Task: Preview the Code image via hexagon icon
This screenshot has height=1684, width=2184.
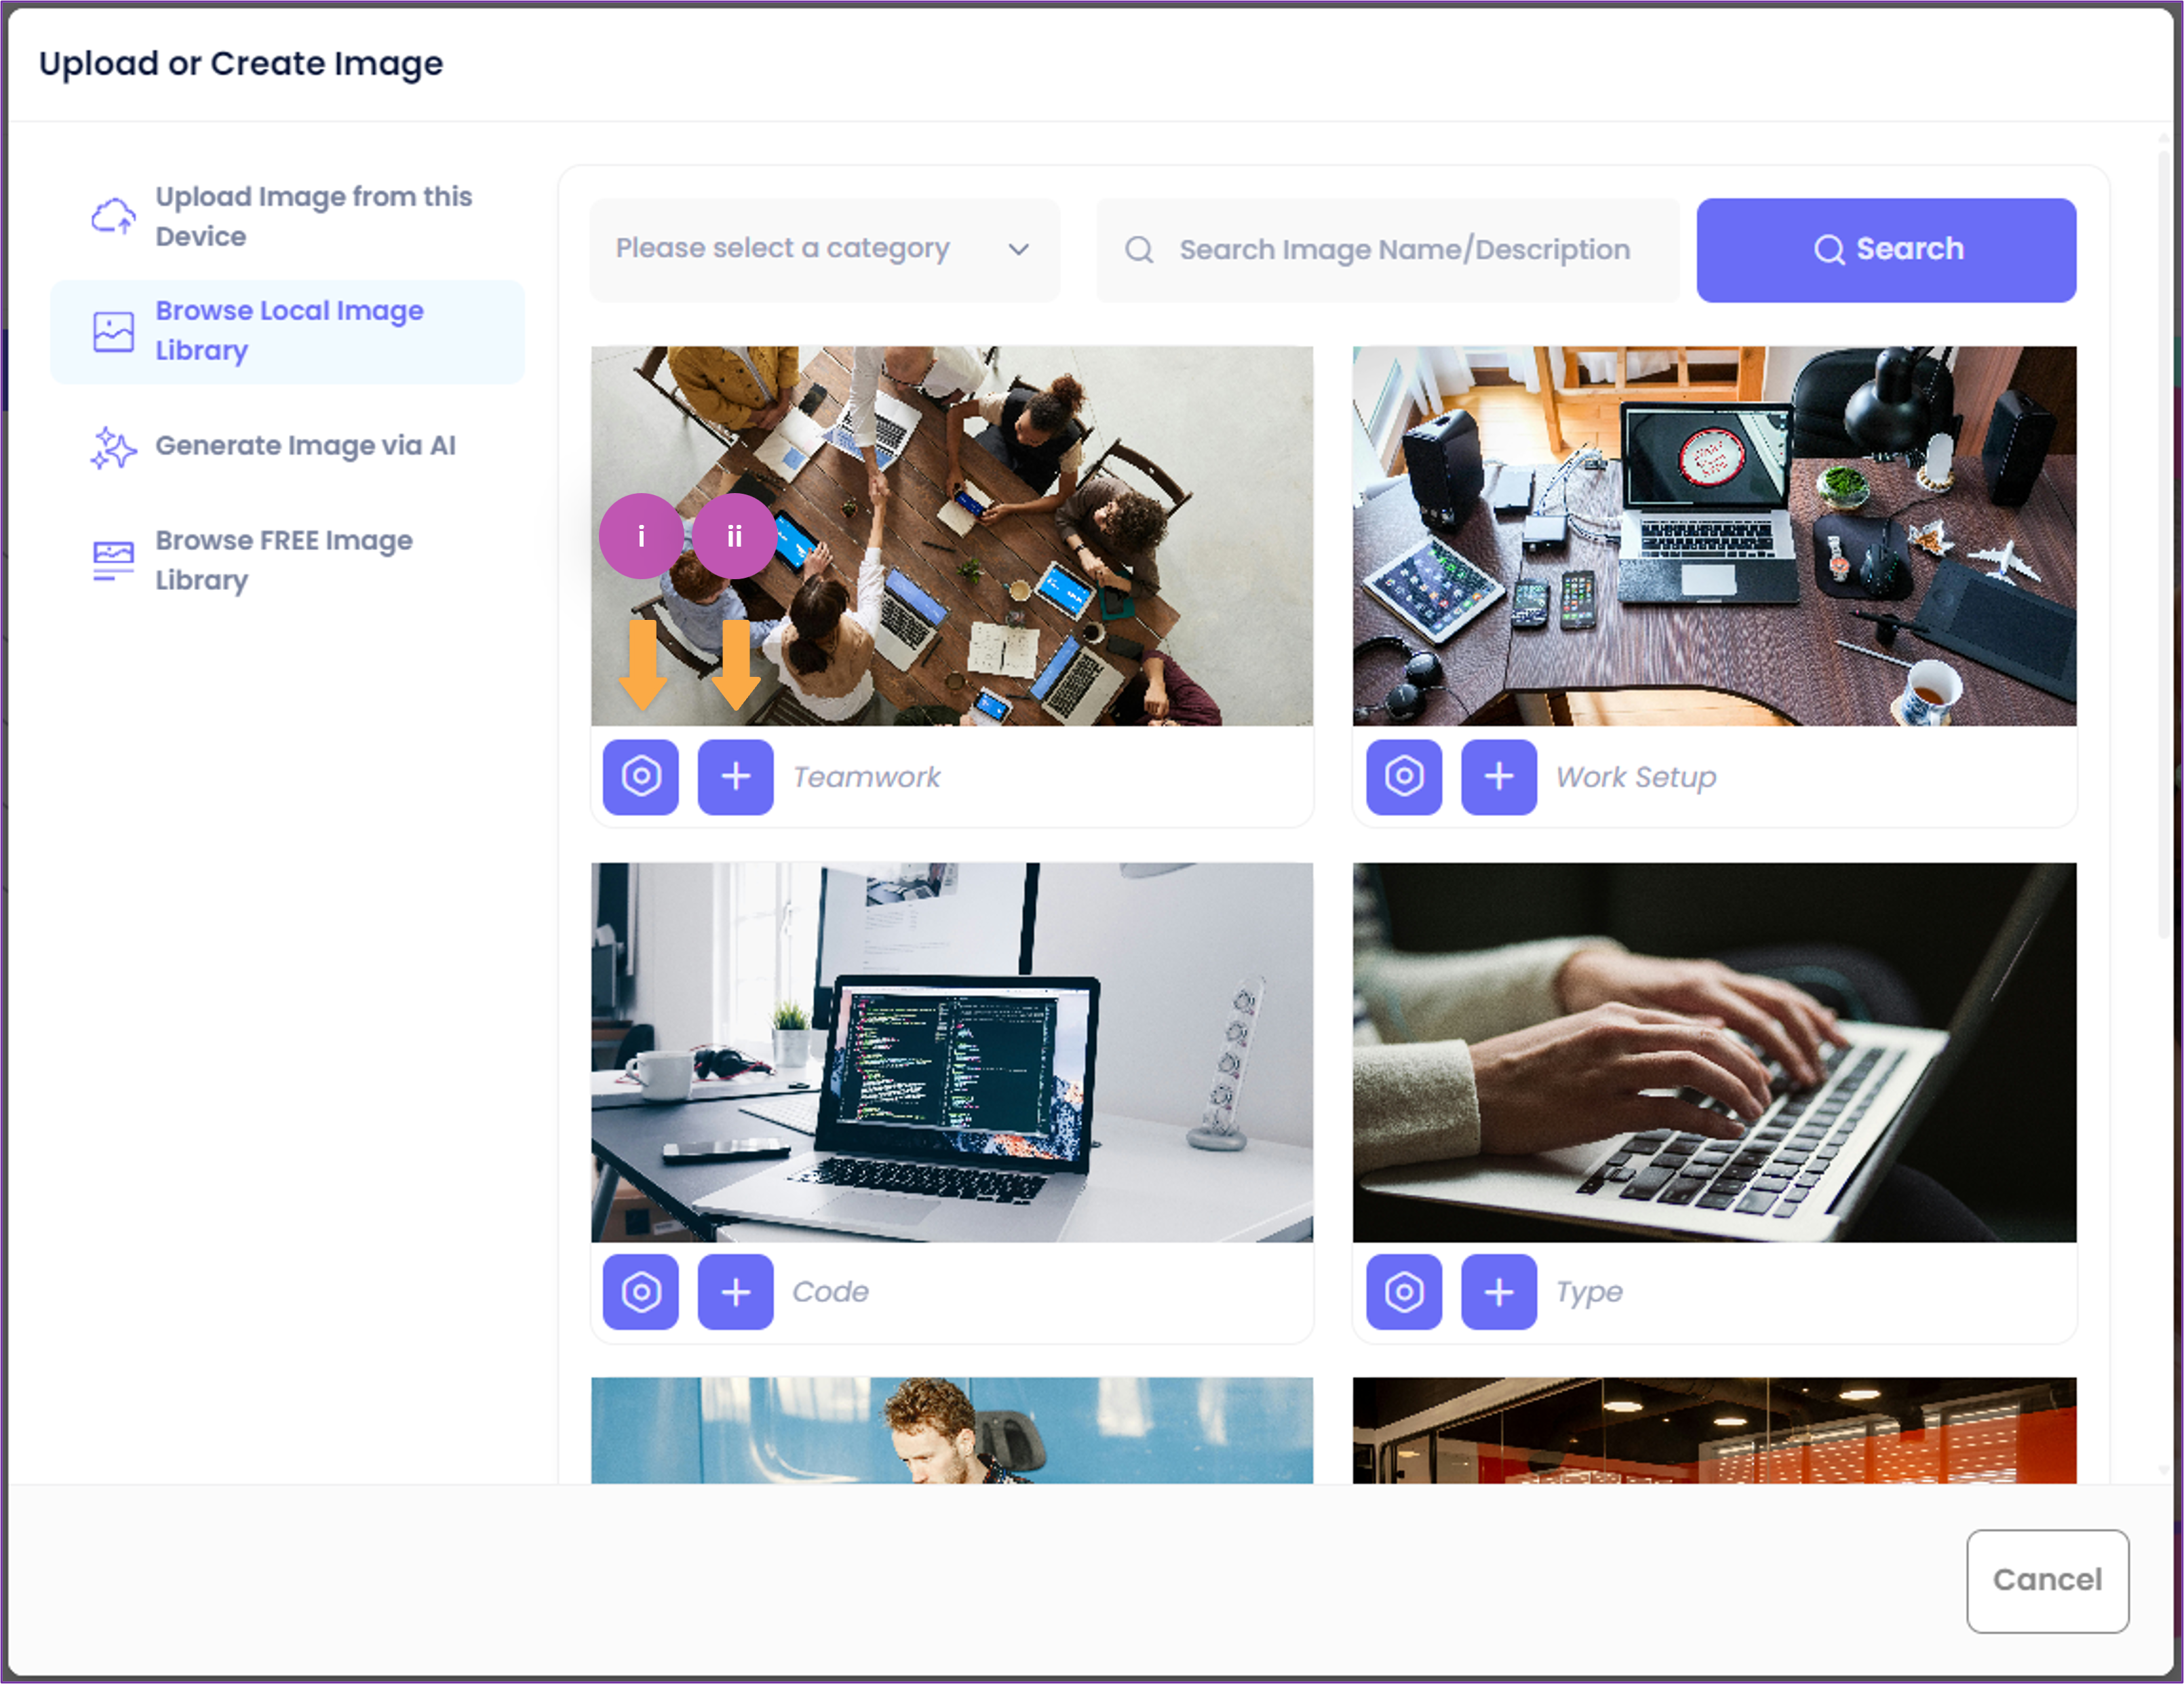Action: click(x=641, y=1292)
